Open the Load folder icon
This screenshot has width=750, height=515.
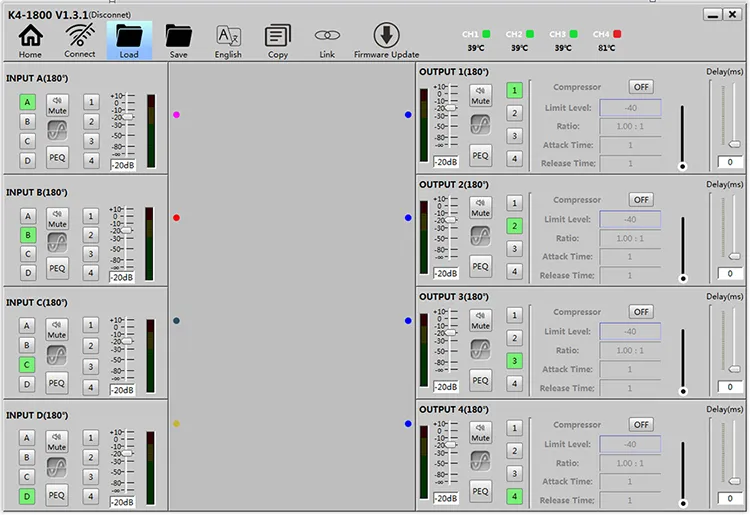pos(129,39)
